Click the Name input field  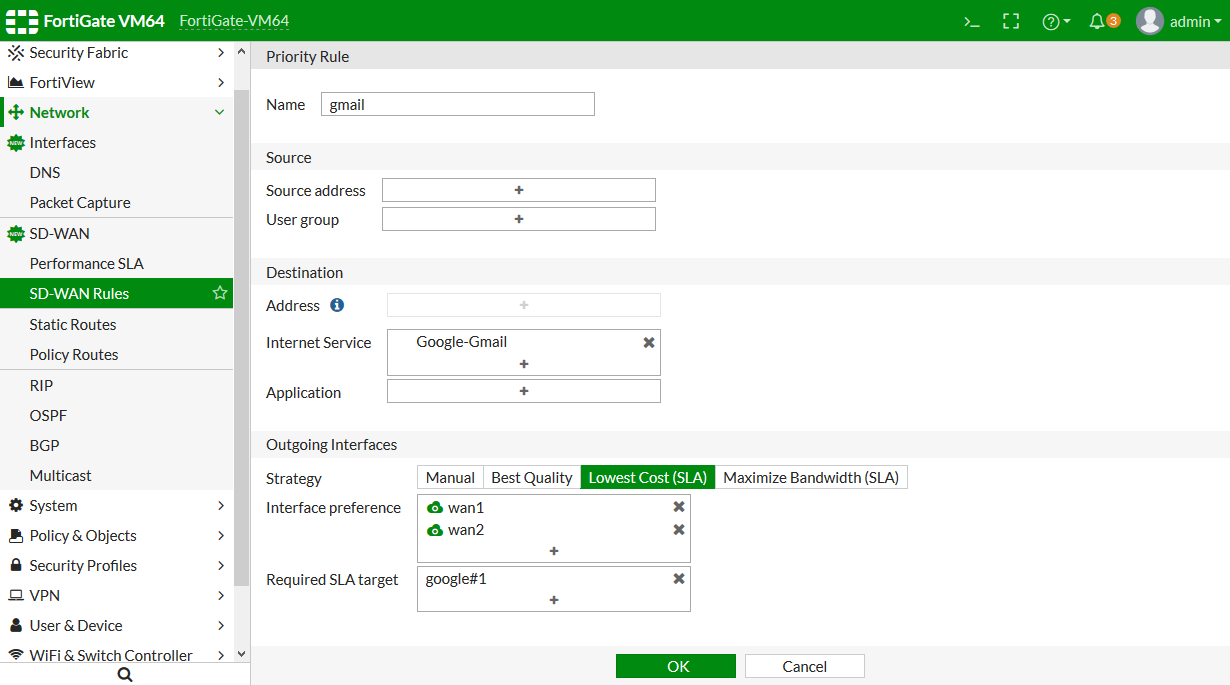458,104
